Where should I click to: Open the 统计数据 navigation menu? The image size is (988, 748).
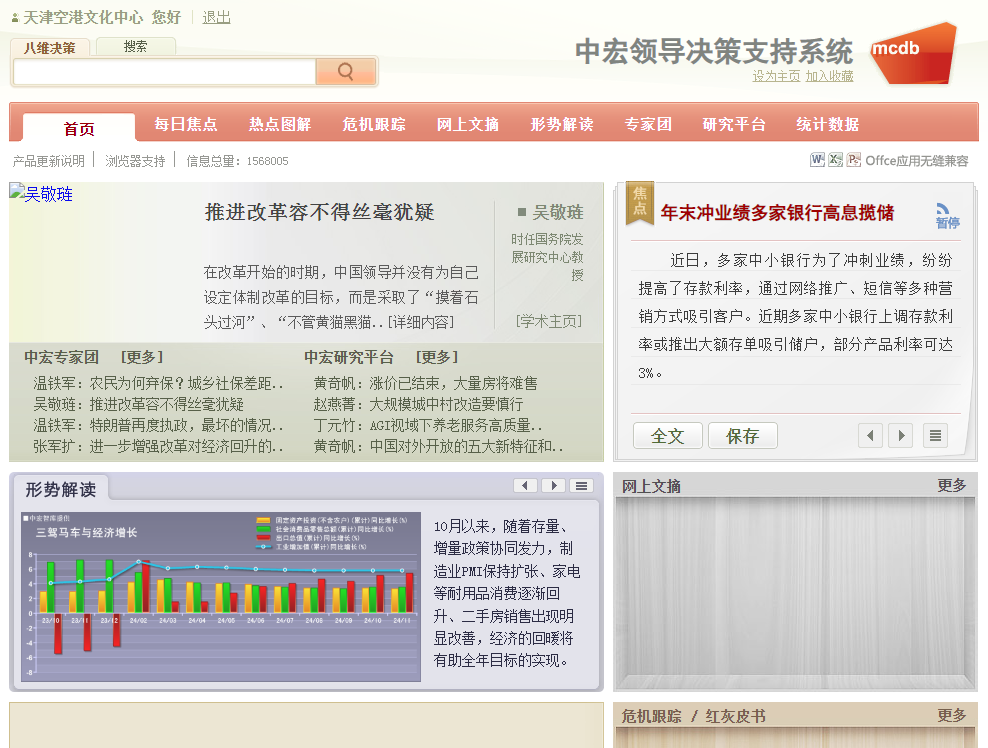tap(827, 125)
